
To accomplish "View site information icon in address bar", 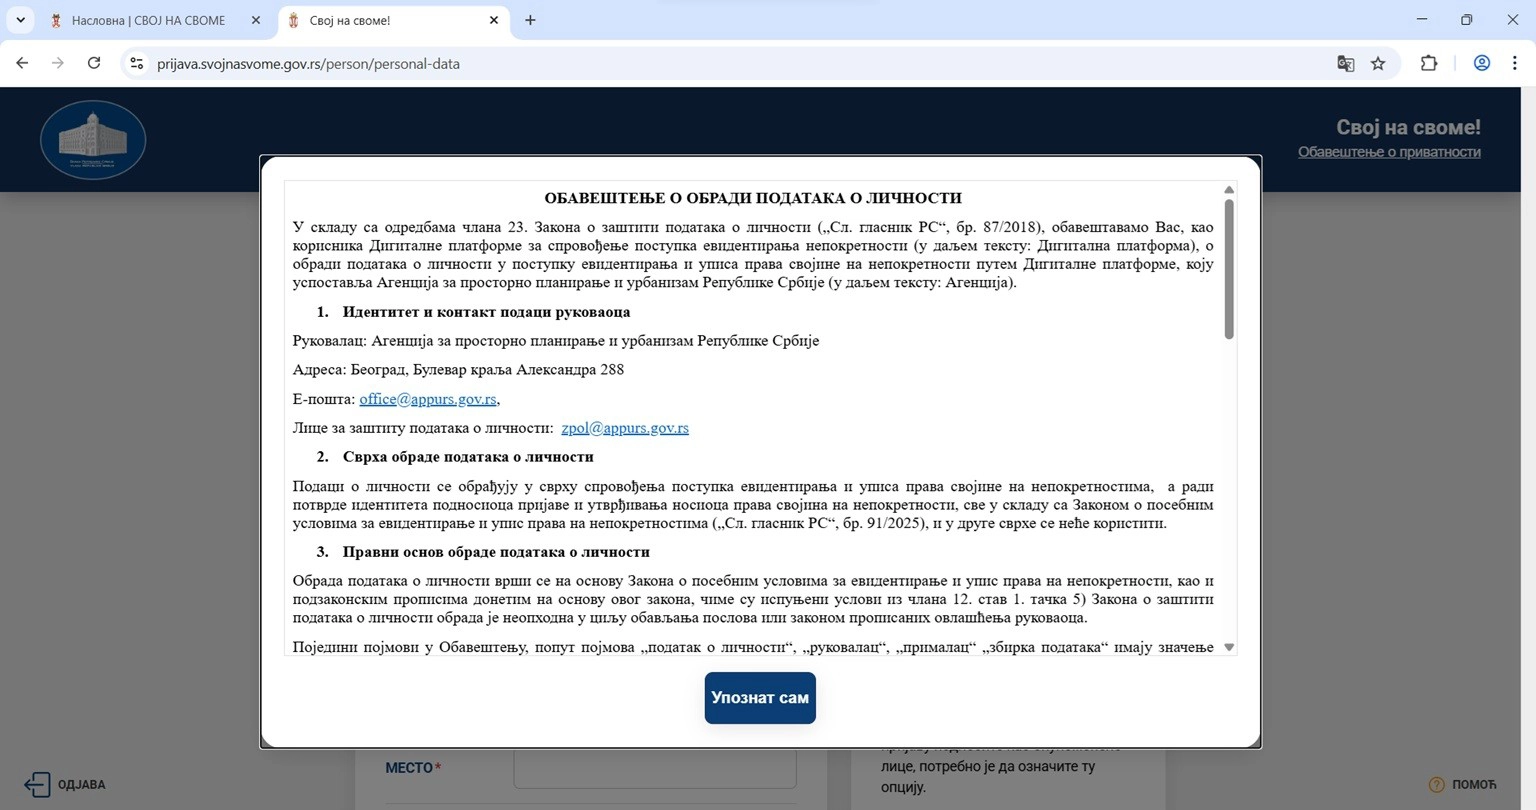I will (x=137, y=63).
